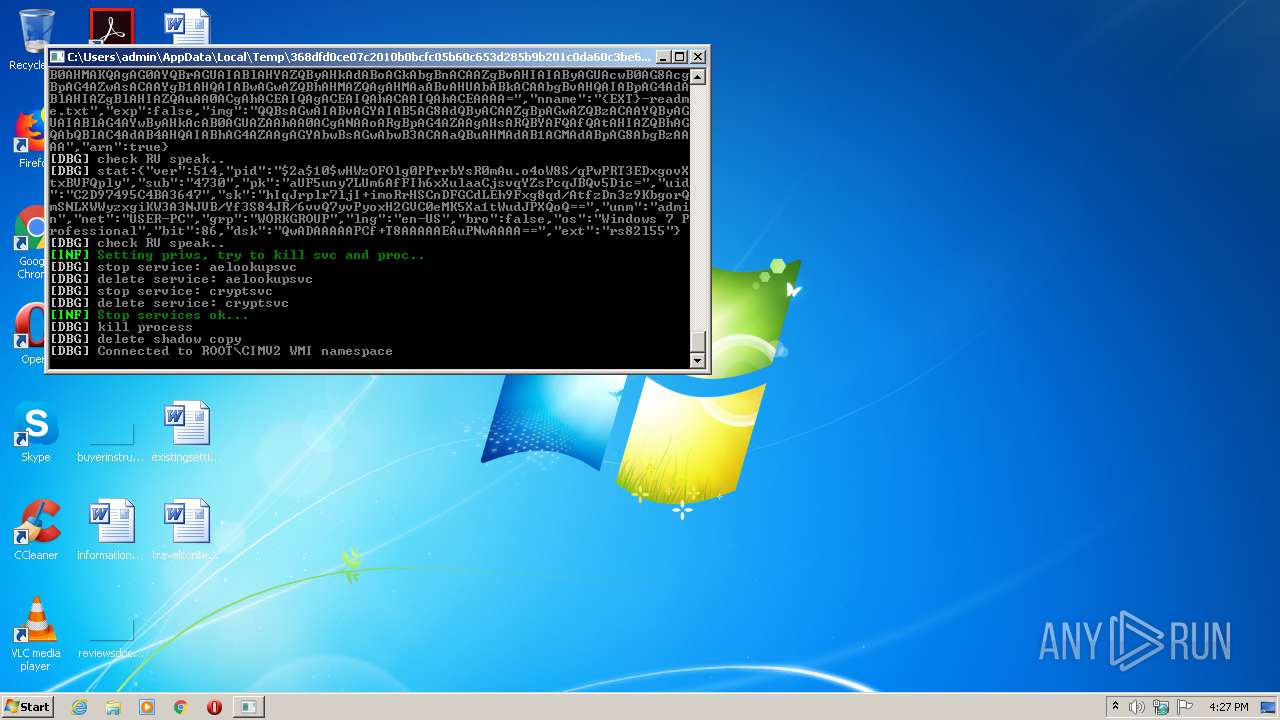The image size is (1280, 720).
Task: Open the Action Center flag icon
Action: pos(1185,707)
